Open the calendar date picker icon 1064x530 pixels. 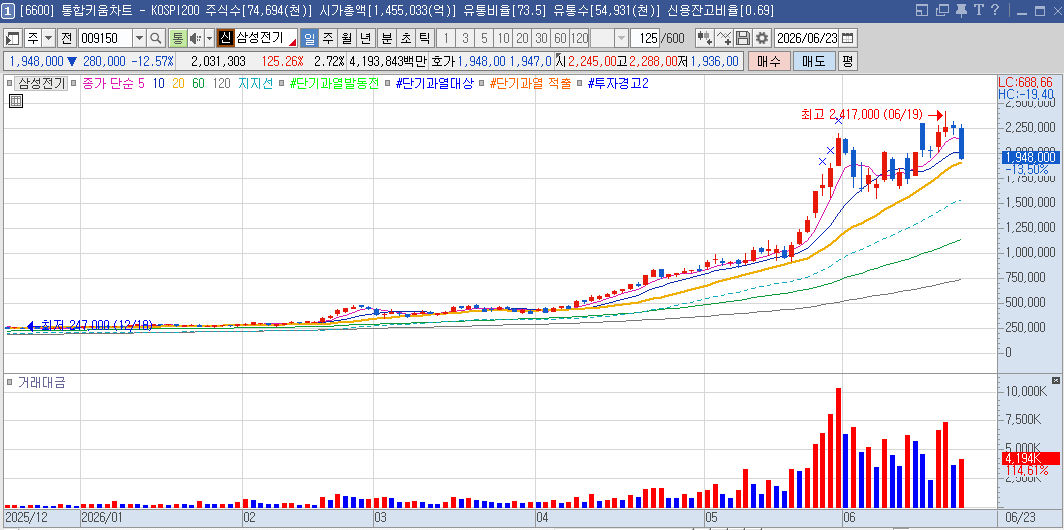coord(848,38)
